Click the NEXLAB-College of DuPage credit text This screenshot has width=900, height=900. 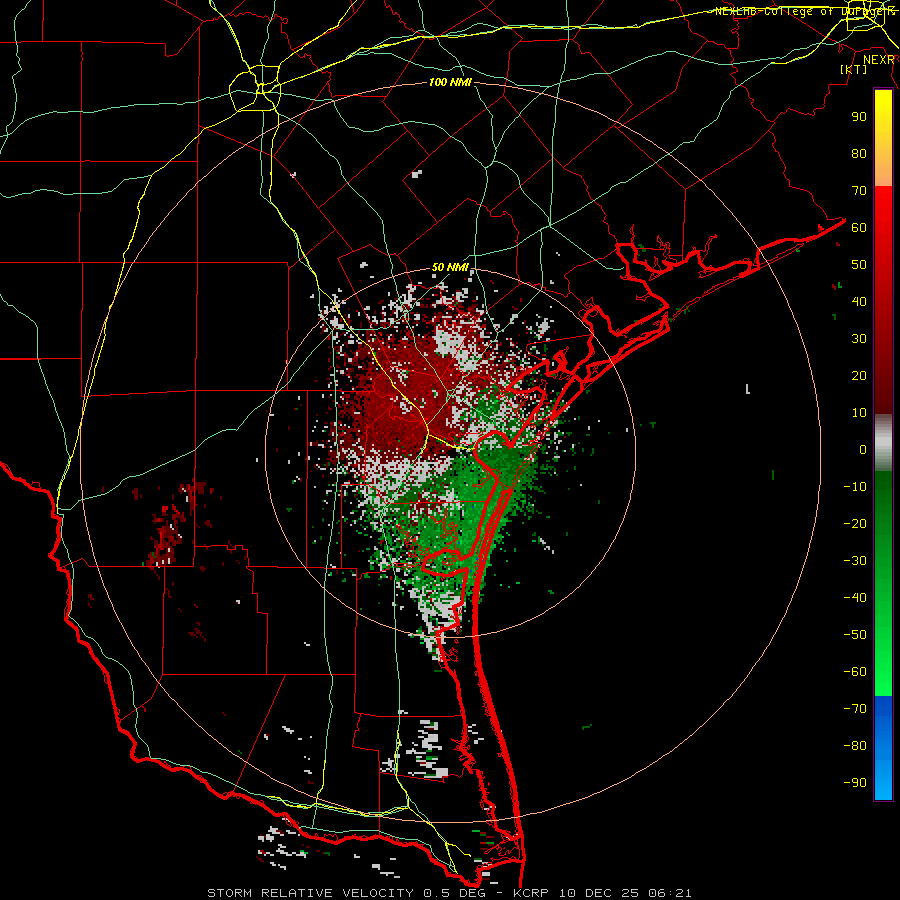point(804,11)
